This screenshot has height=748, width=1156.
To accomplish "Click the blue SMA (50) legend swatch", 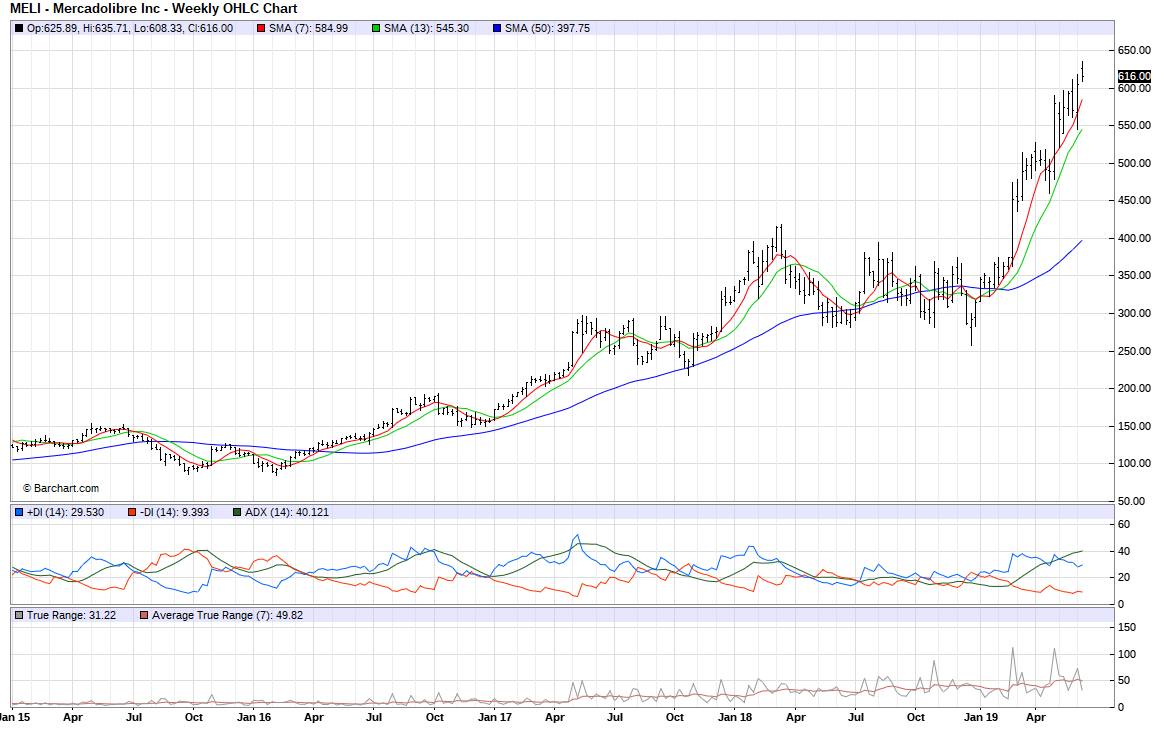I will coord(497,29).
